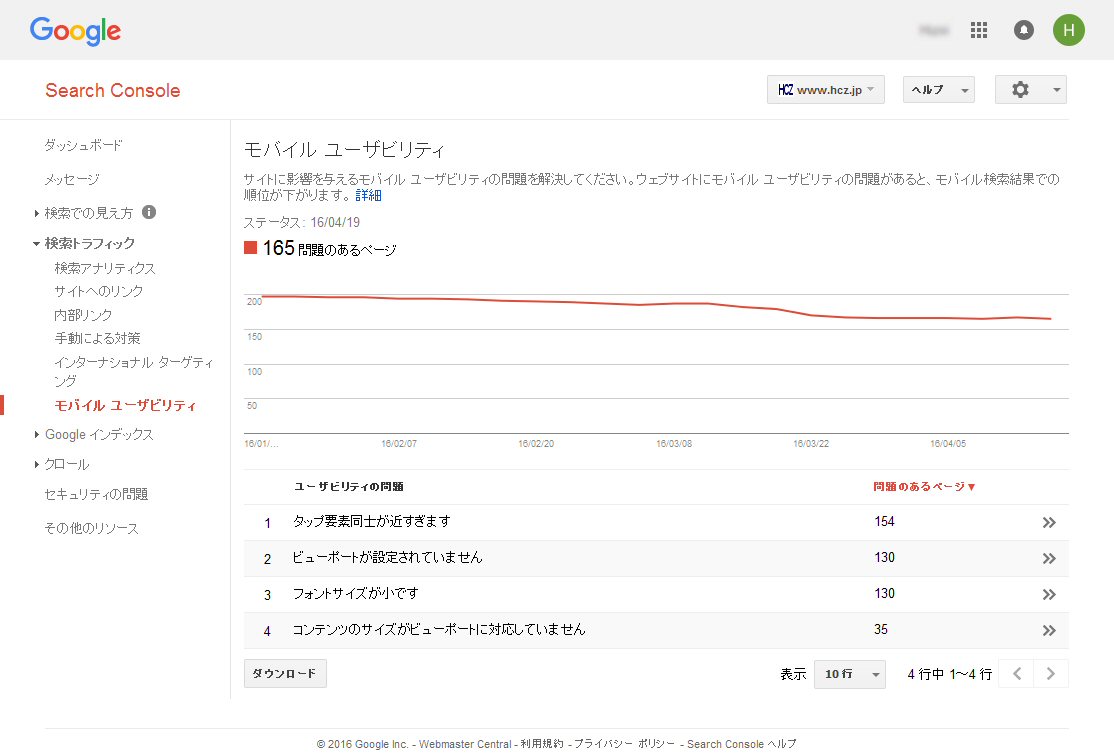Click the Google logo

click(75, 31)
